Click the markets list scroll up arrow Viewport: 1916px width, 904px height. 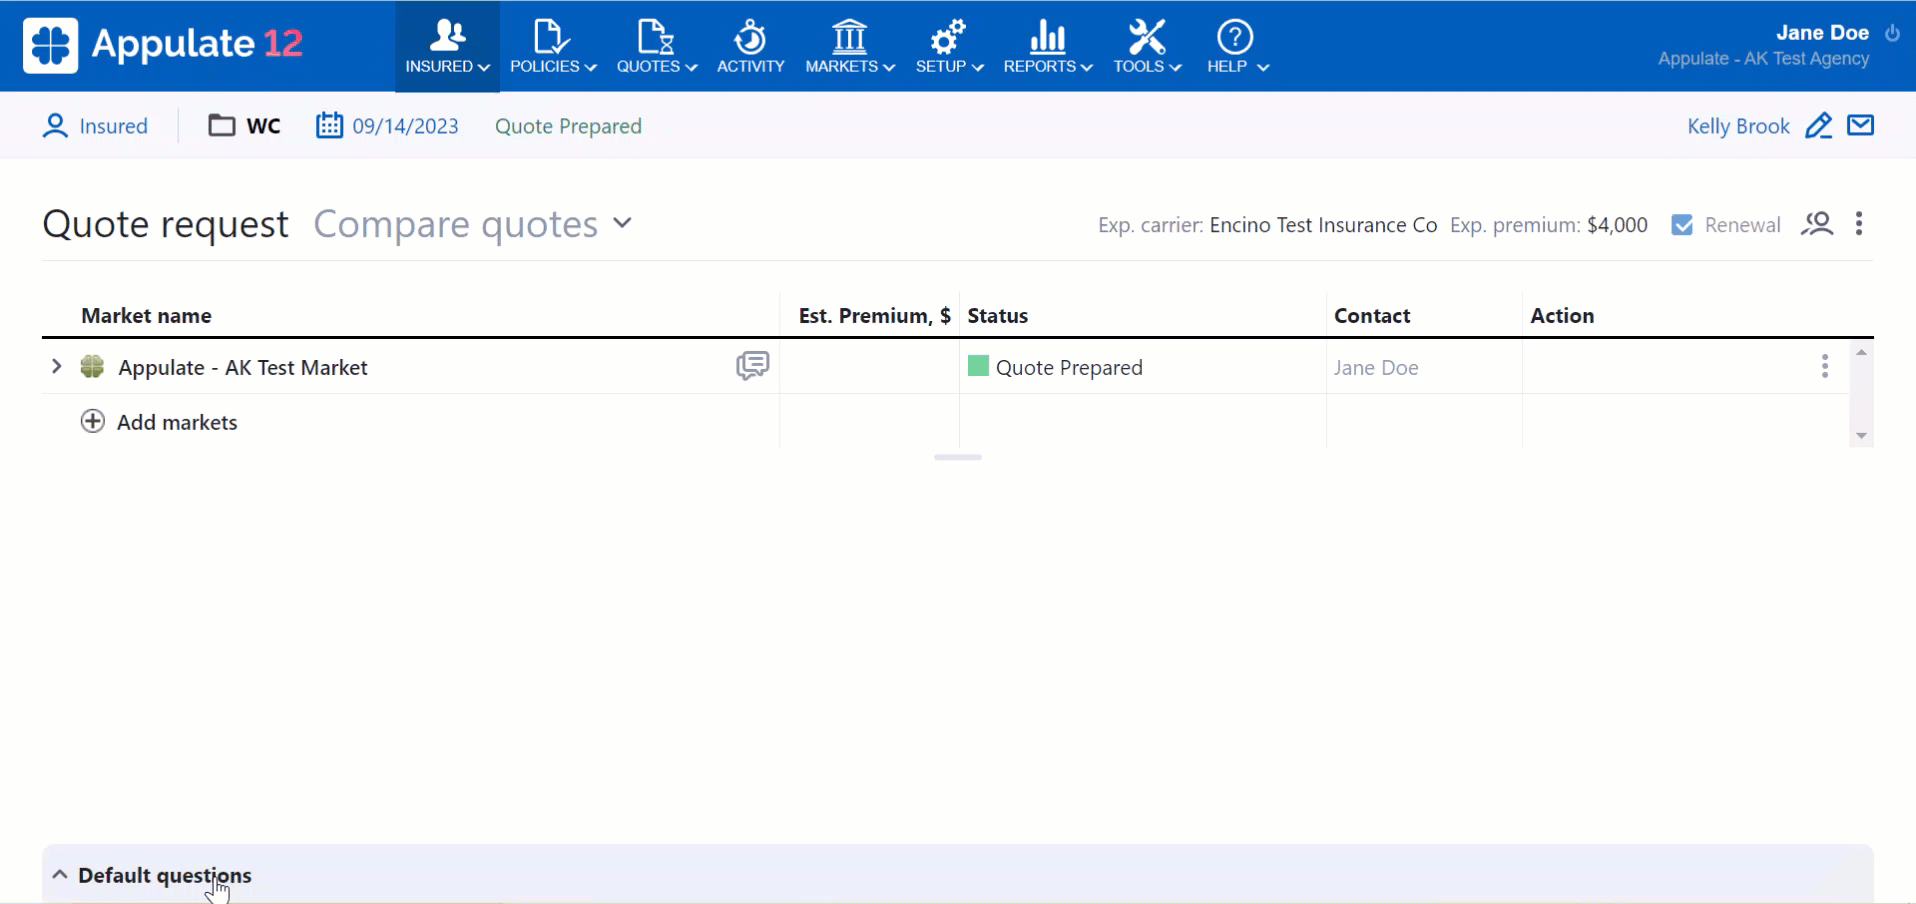1861,352
